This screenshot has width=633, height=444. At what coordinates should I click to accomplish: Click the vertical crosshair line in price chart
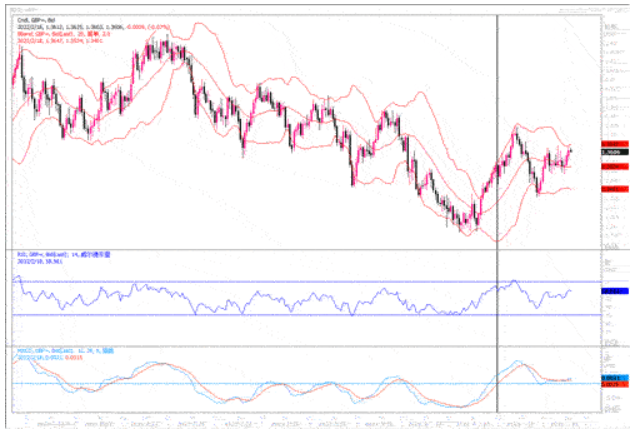pos(498,120)
